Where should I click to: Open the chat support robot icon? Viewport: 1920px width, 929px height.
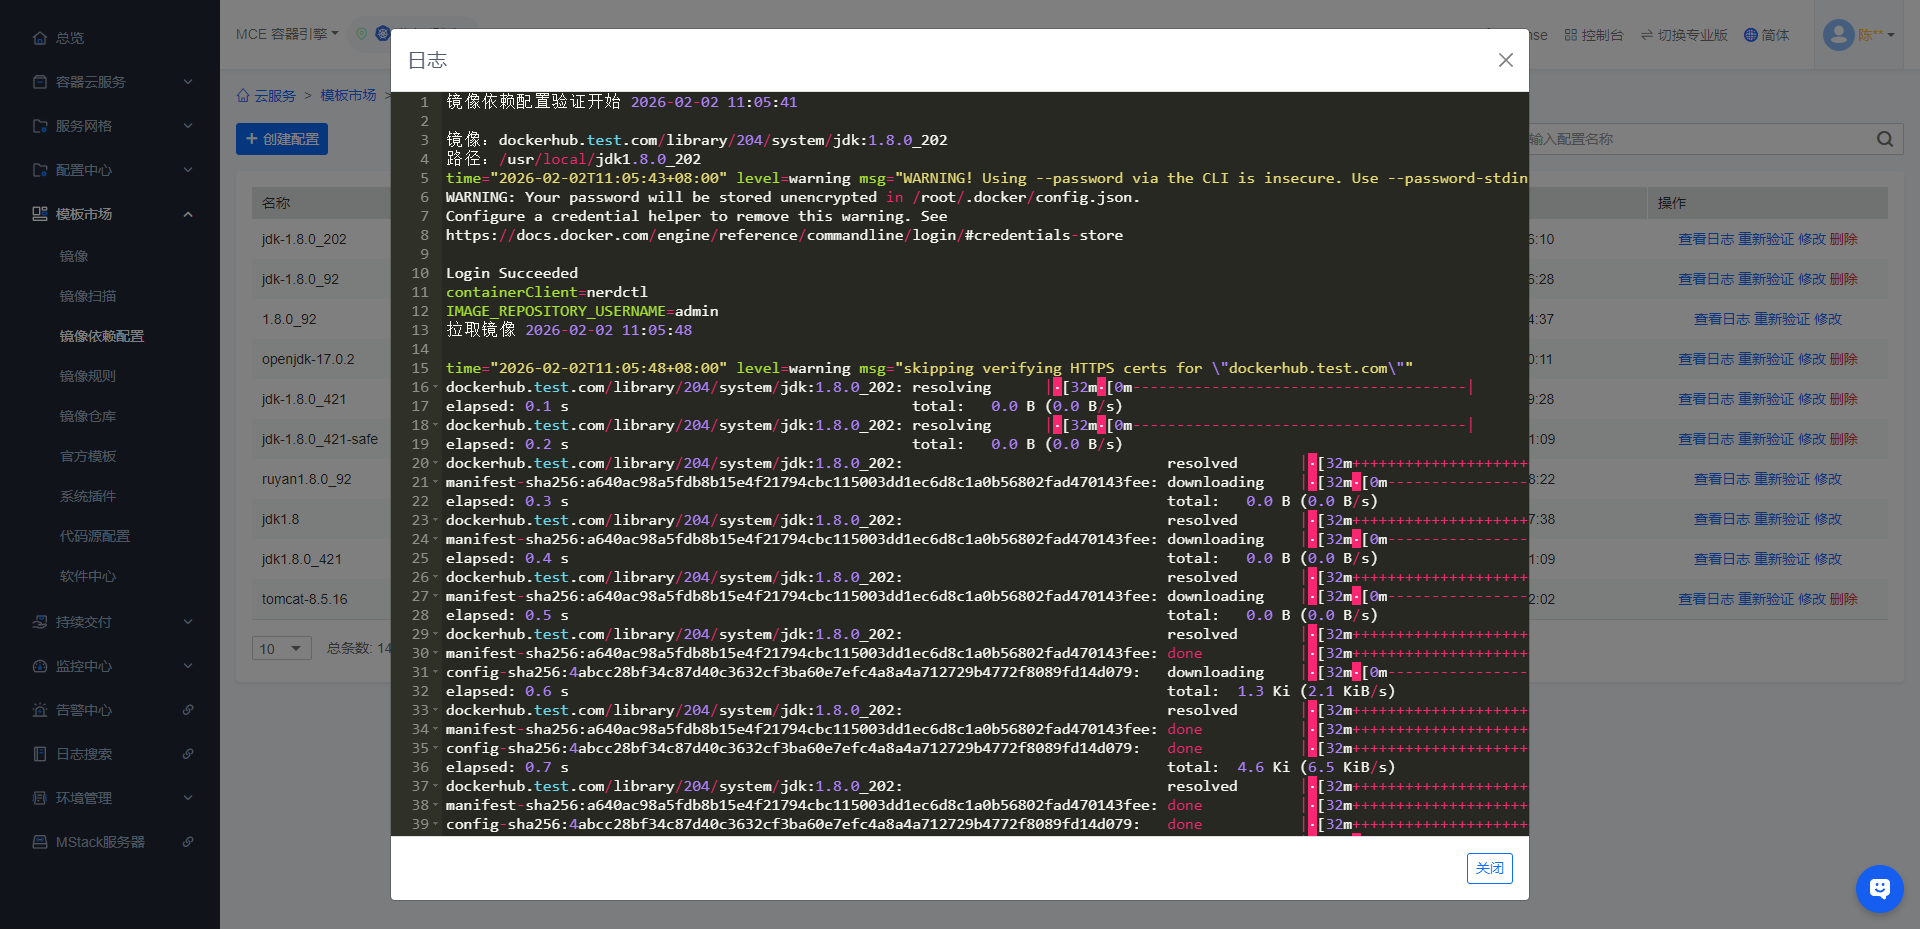(1879, 888)
